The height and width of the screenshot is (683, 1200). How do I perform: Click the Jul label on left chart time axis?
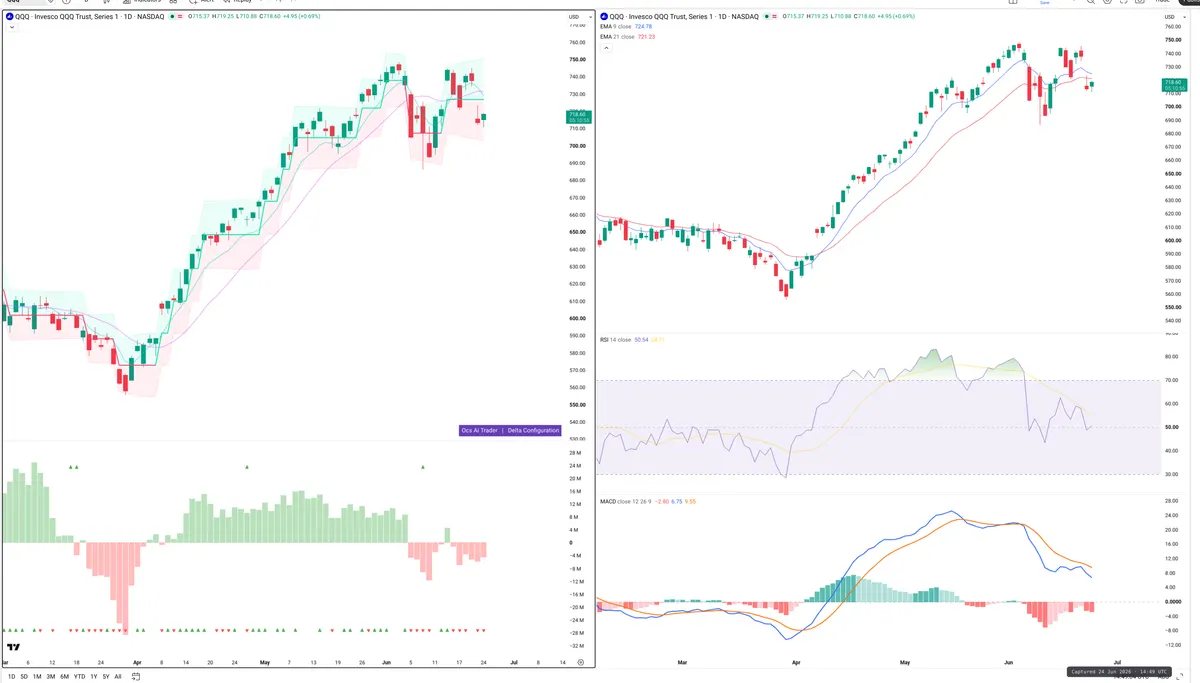click(514, 662)
